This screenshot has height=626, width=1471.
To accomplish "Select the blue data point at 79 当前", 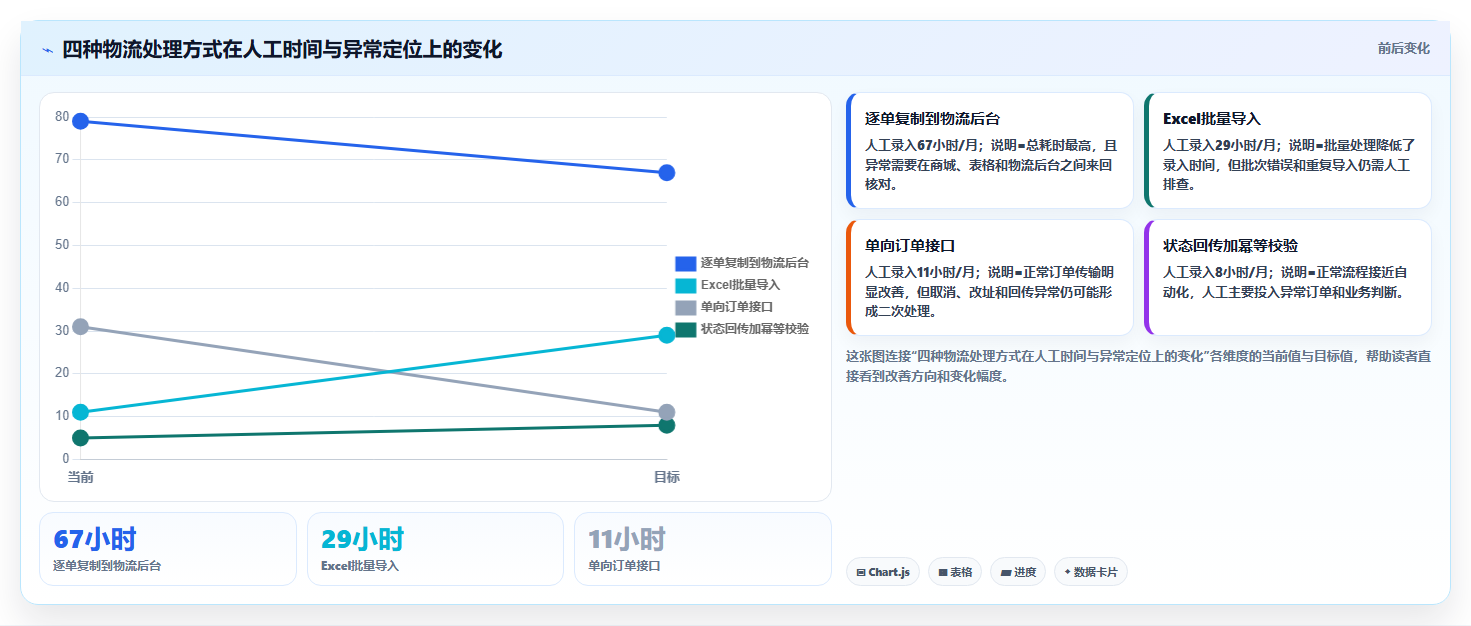I will tap(81, 121).
